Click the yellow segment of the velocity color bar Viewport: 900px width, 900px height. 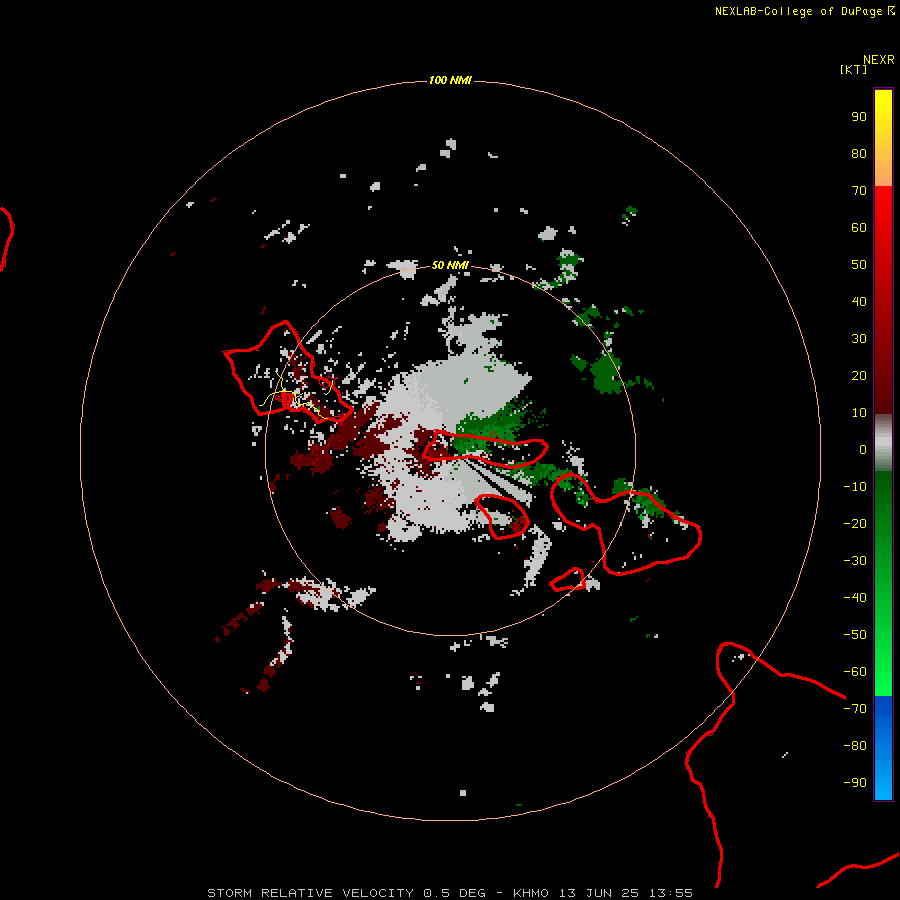coord(883,138)
